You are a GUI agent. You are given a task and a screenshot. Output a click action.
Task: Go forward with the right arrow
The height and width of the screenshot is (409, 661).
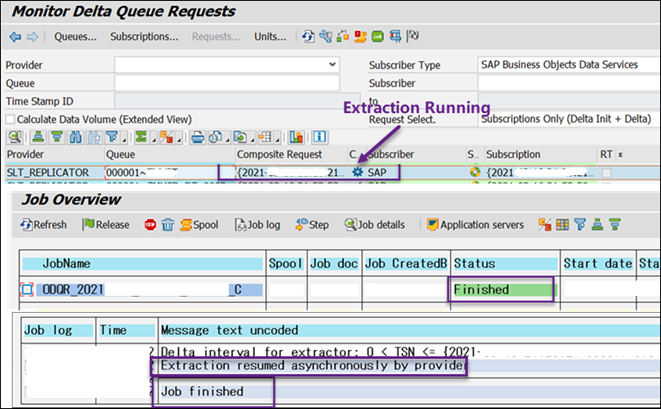(32, 37)
